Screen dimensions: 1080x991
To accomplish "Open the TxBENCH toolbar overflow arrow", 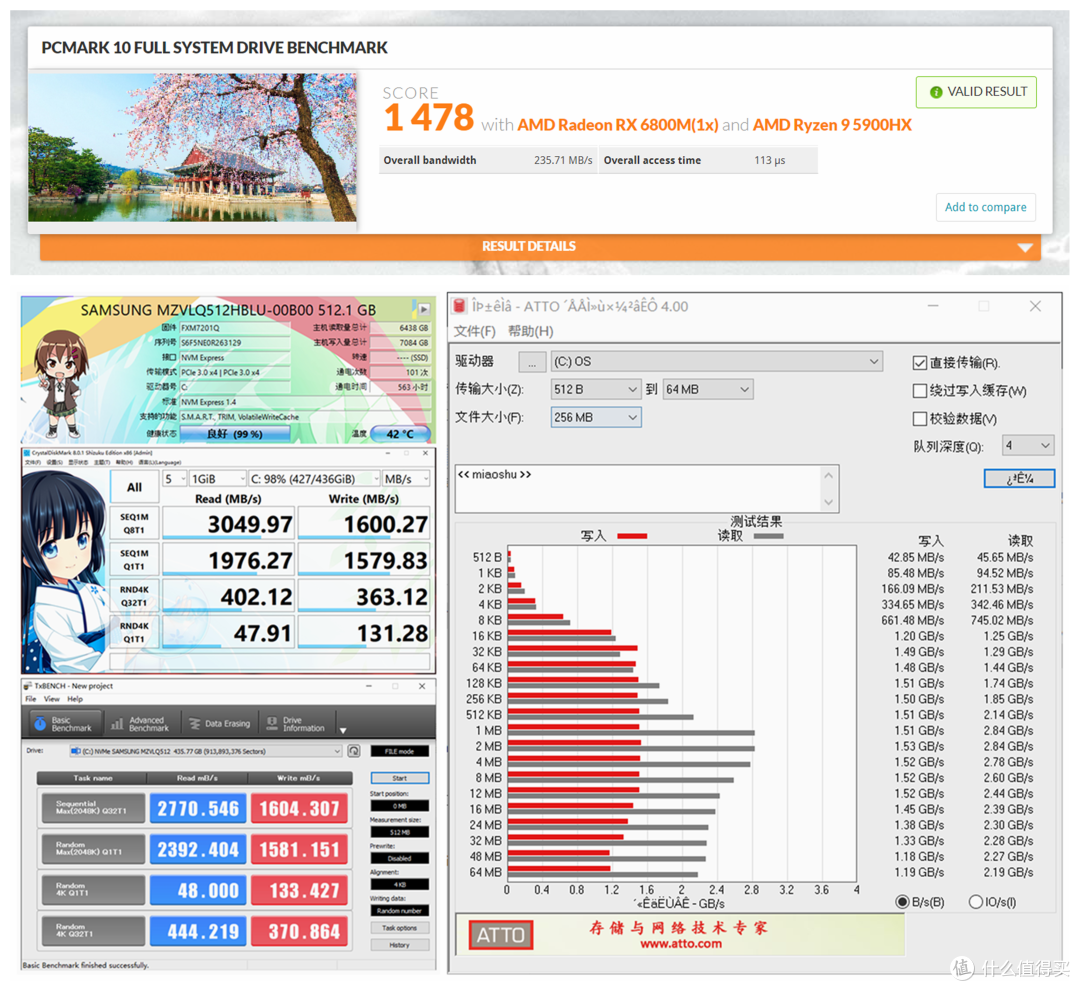I will (x=343, y=730).
